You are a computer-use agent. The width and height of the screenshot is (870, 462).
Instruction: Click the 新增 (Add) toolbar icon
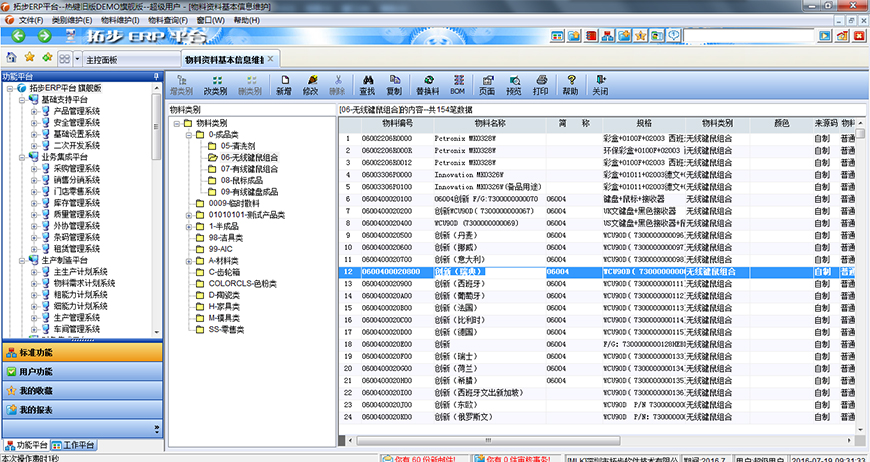click(x=285, y=83)
